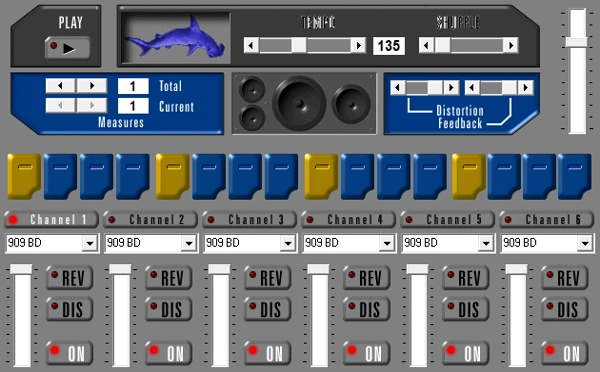Decrease total measures with the left arrow

tap(60, 86)
